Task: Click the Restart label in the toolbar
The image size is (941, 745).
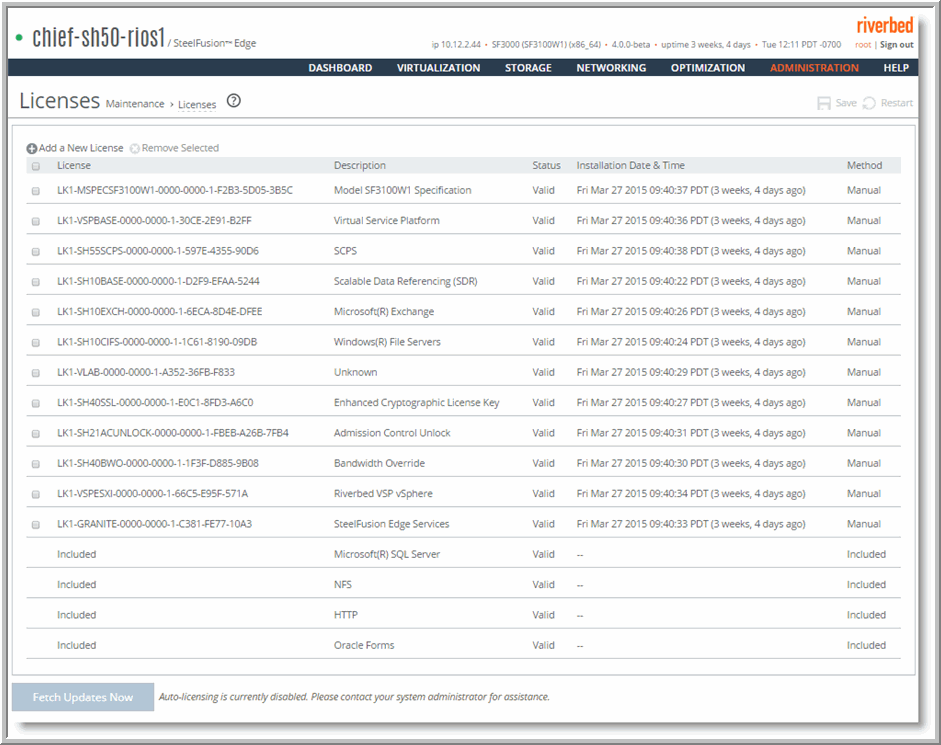Action: click(897, 103)
